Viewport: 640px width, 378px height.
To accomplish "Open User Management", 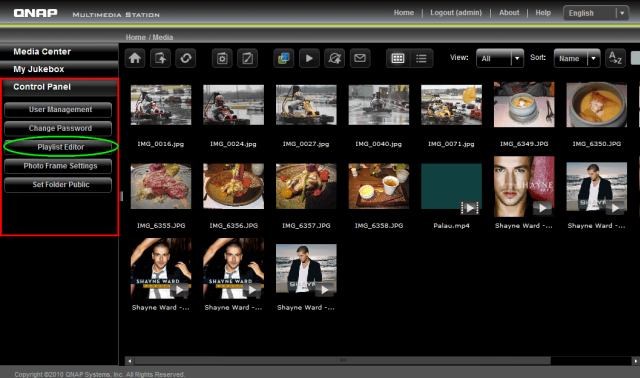I will pos(58,109).
